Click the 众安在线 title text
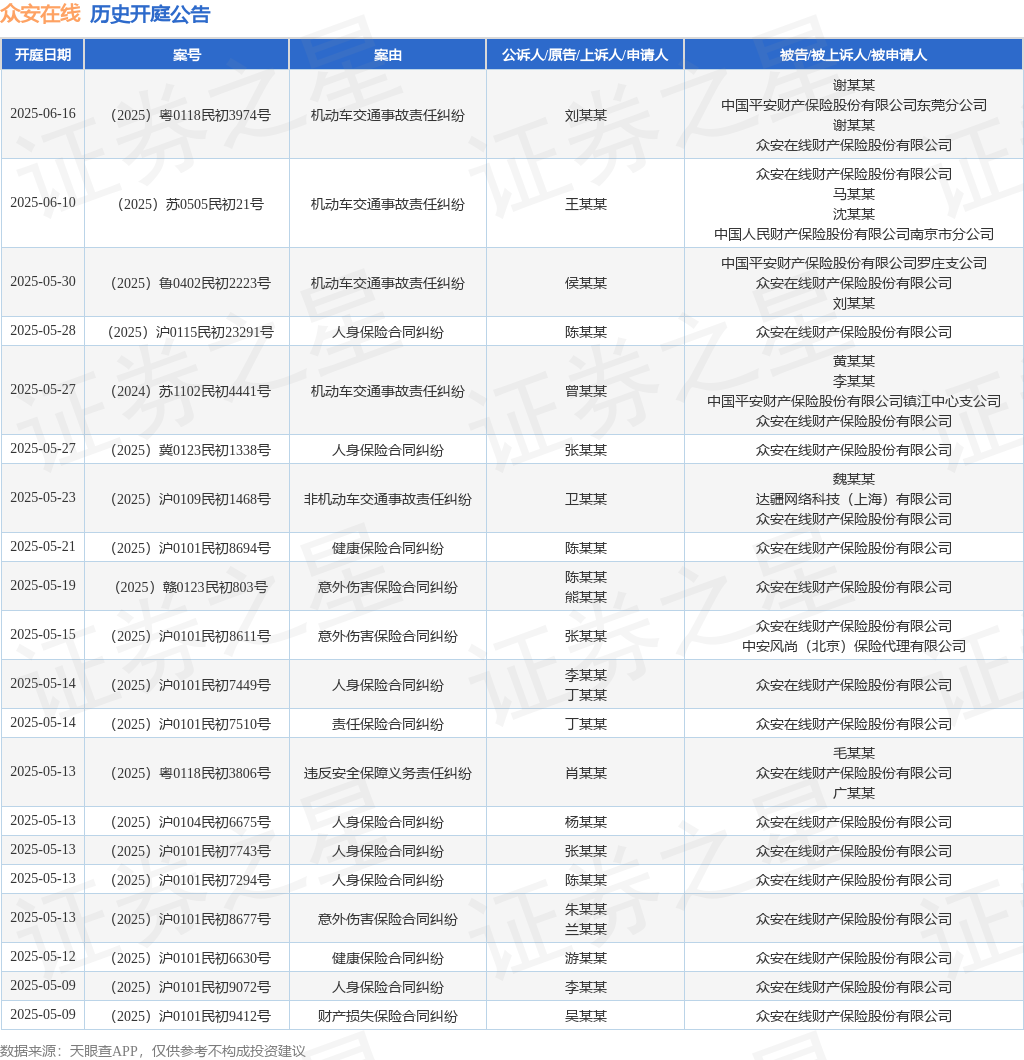 pos(41,14)
